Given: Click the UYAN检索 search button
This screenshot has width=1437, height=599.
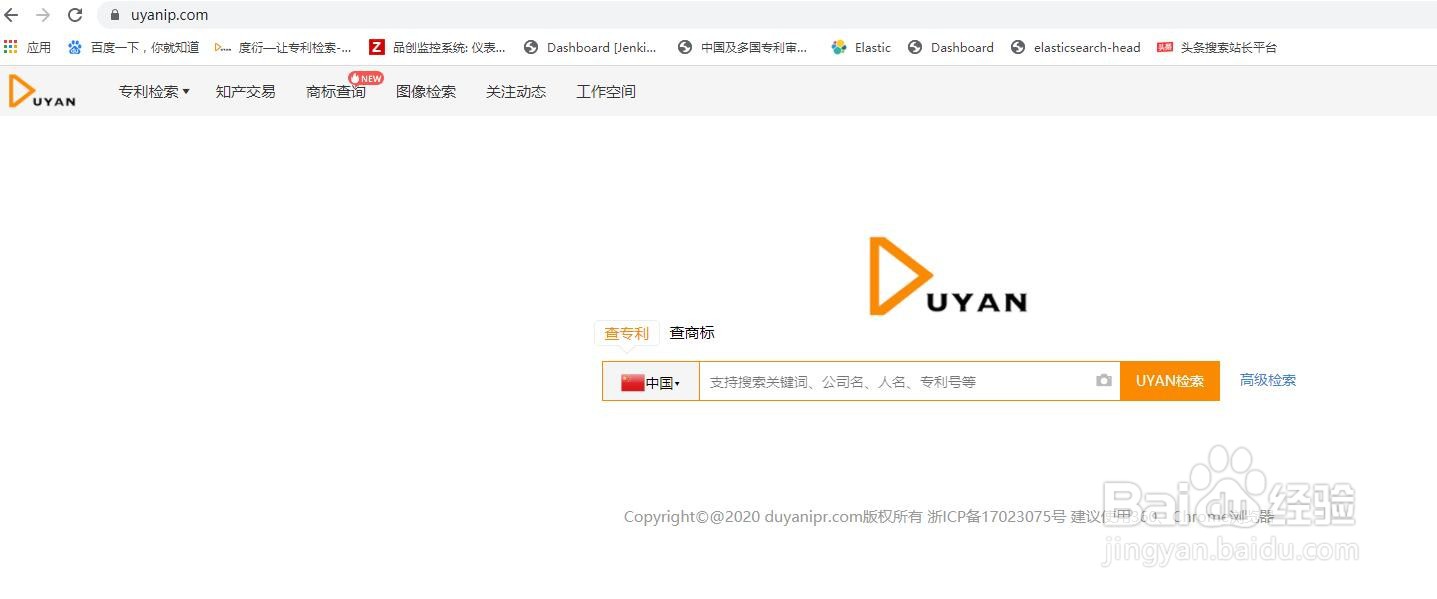Looking at the screenshot, I should [1170, 381].
